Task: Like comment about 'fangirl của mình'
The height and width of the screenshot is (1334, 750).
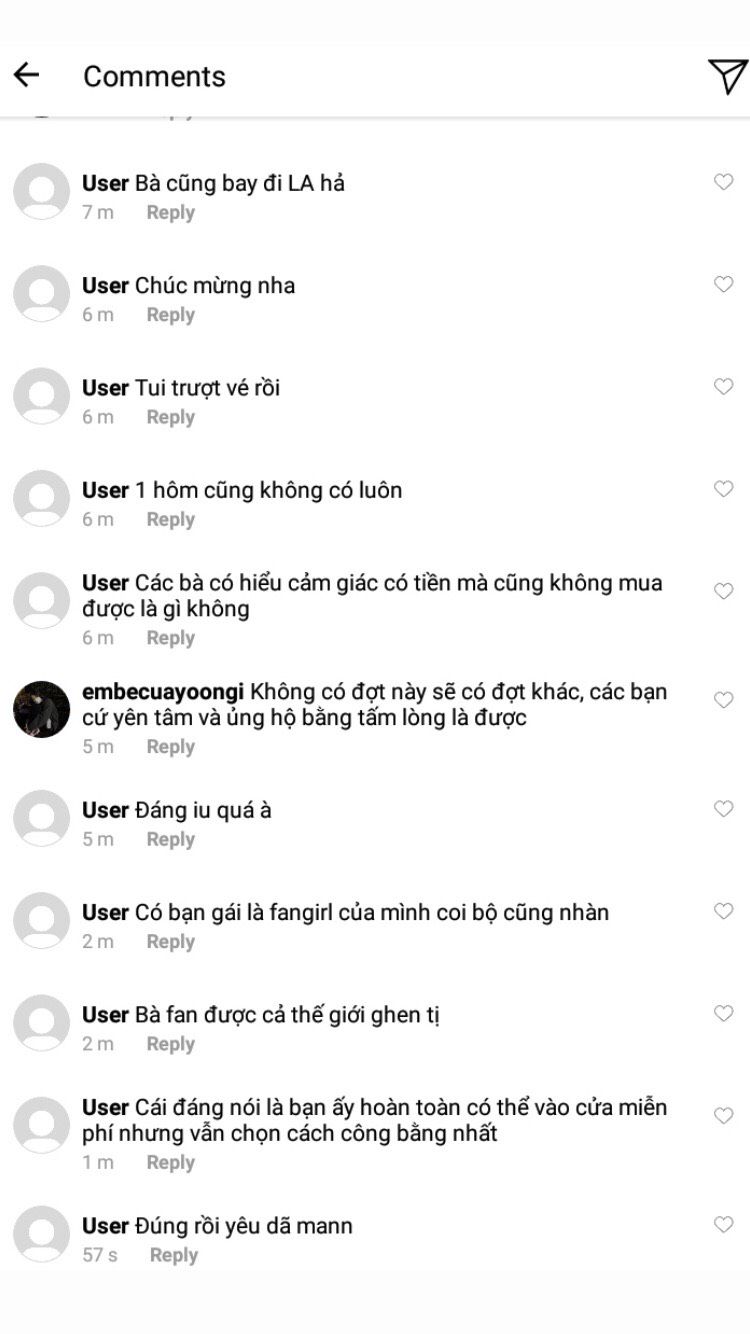Action: coord(723,911)
